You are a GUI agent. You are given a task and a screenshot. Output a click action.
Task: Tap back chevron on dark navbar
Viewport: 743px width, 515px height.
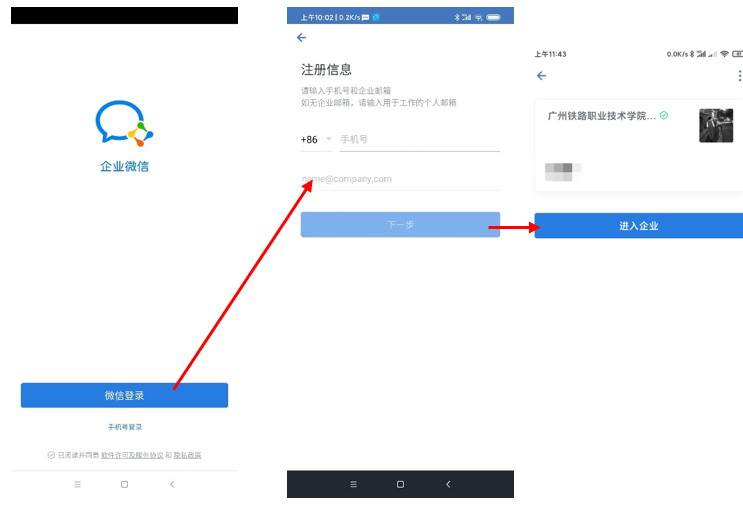[x=448, y=484]
